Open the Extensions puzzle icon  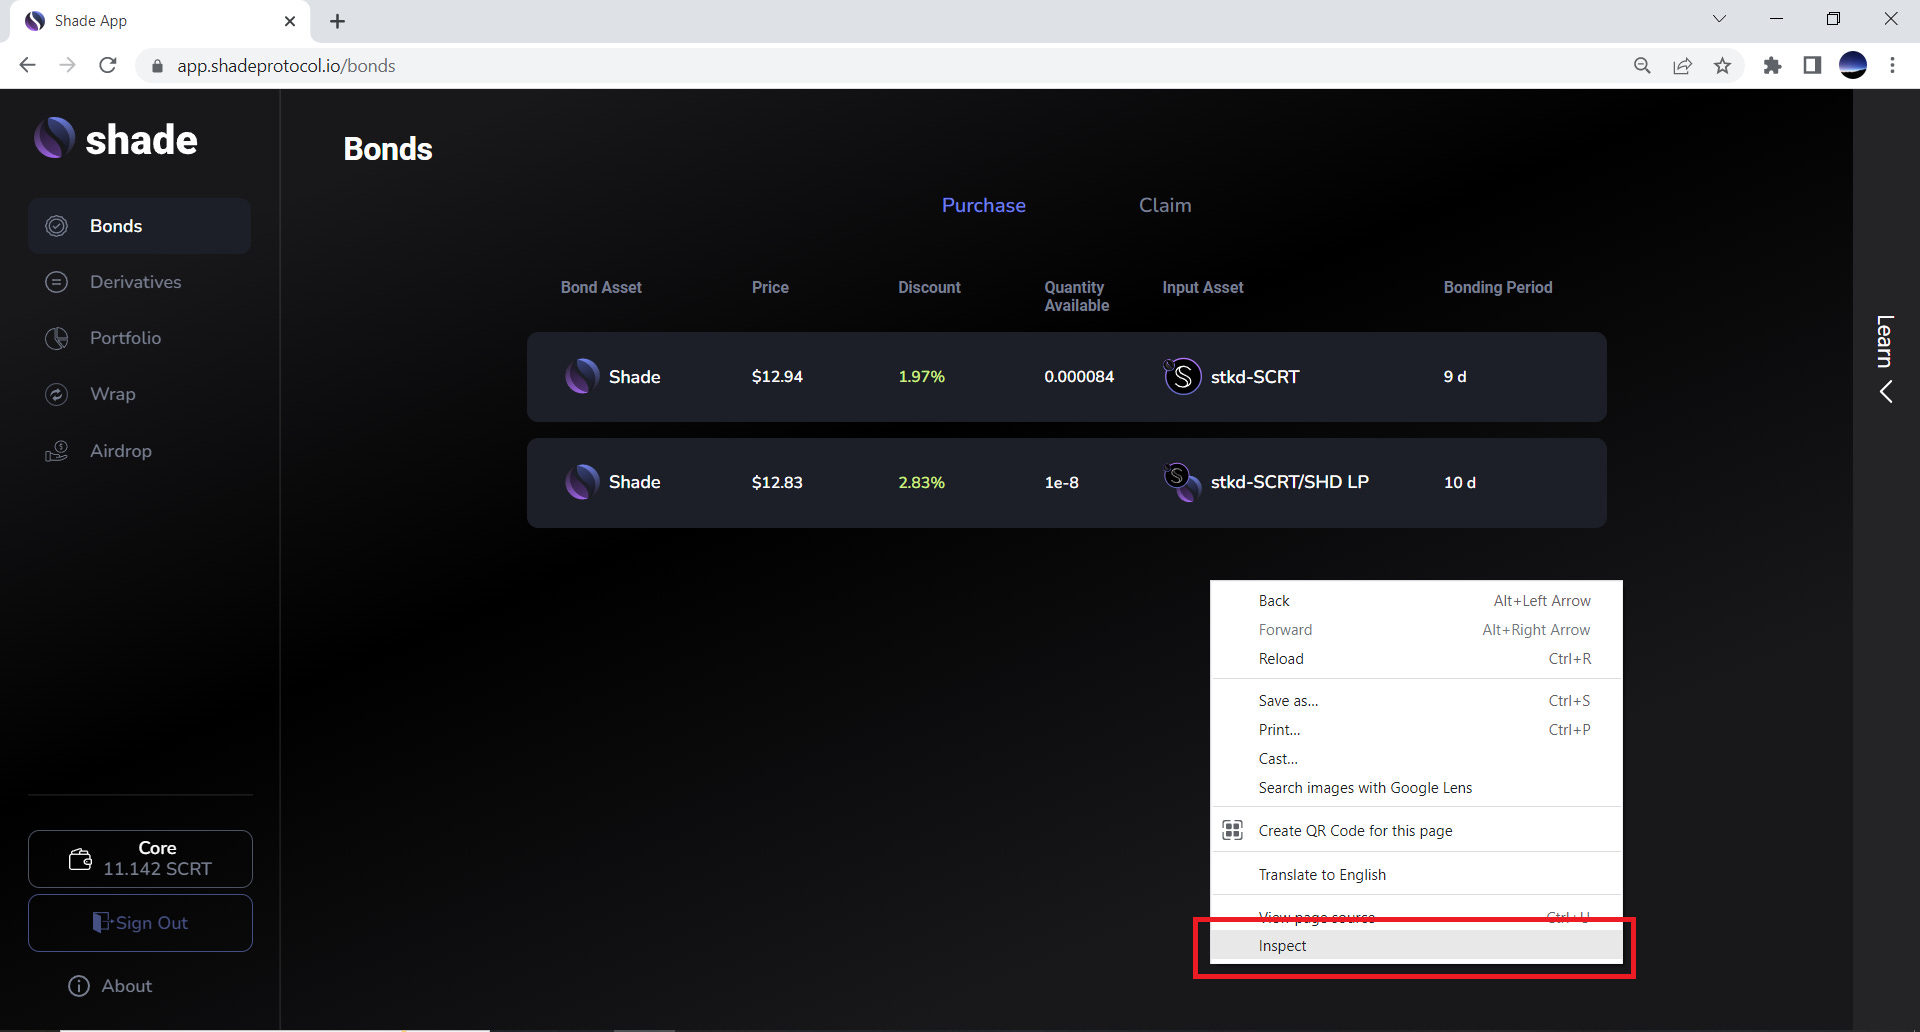tap(1772, 66)
